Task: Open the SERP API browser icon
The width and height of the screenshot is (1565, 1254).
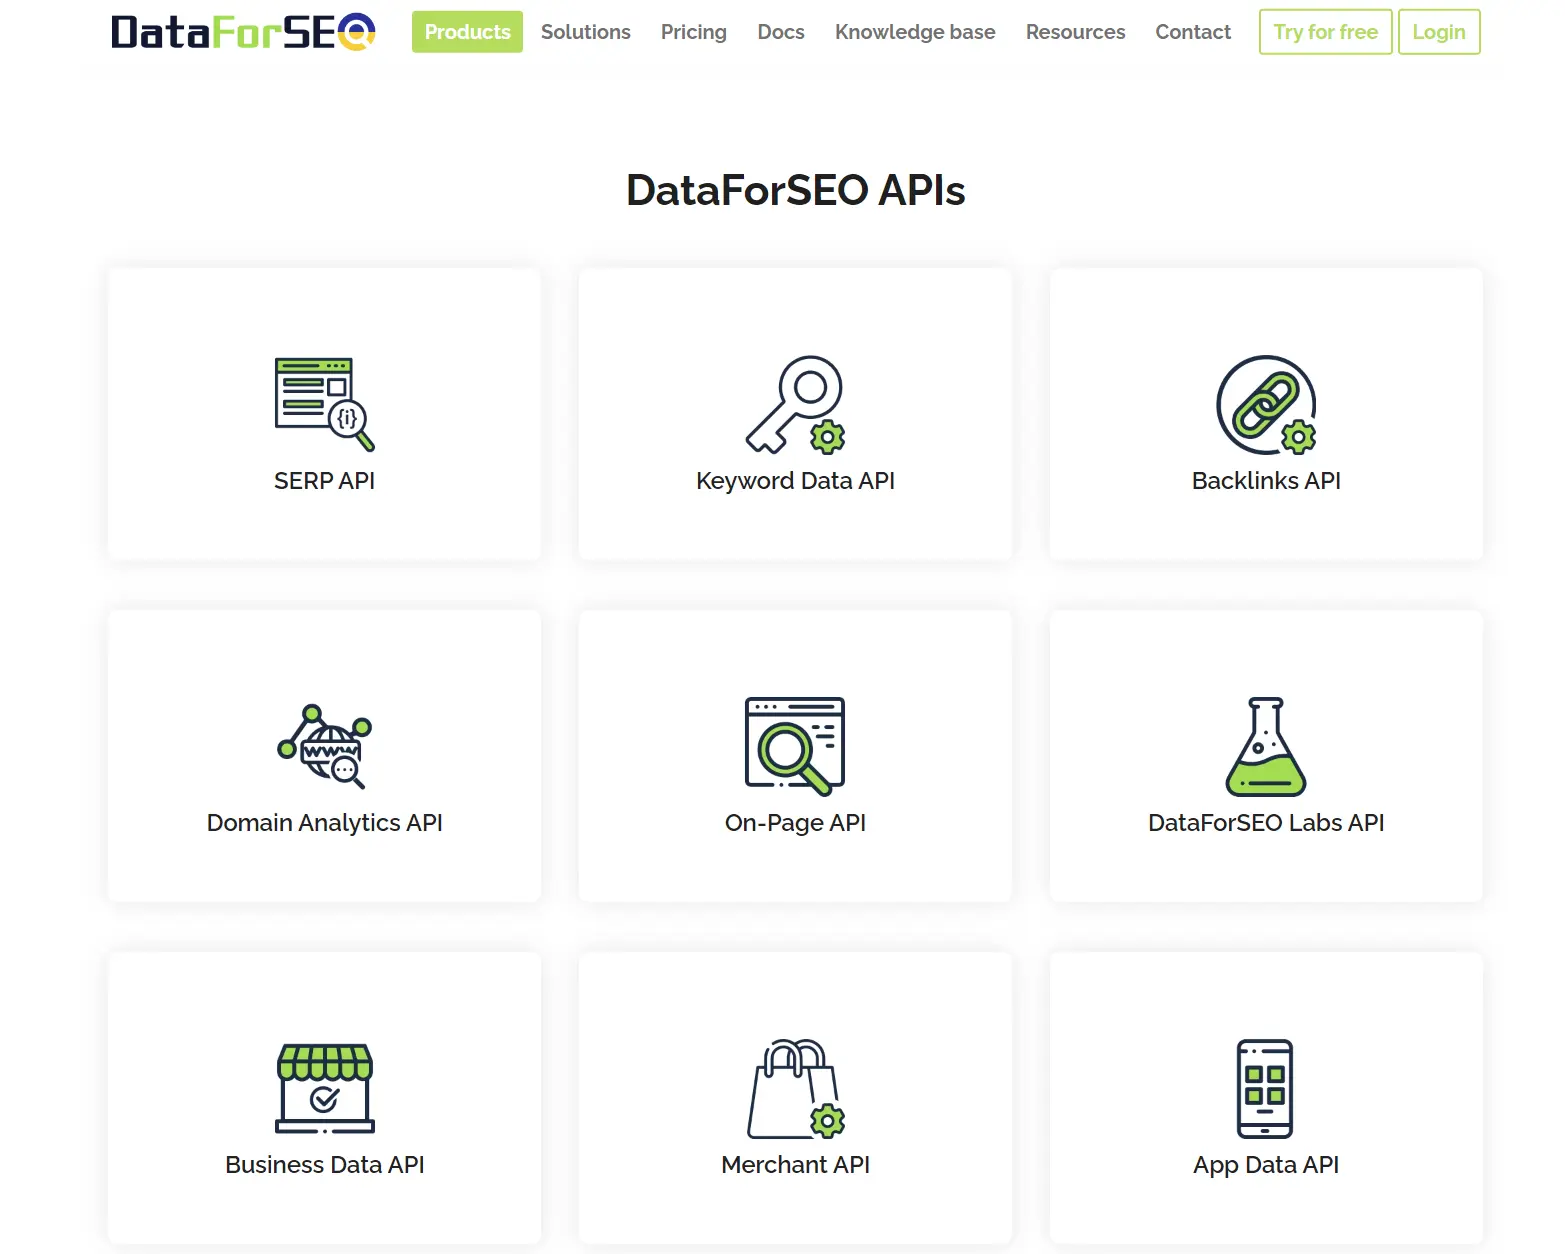Action: [325, 404]
